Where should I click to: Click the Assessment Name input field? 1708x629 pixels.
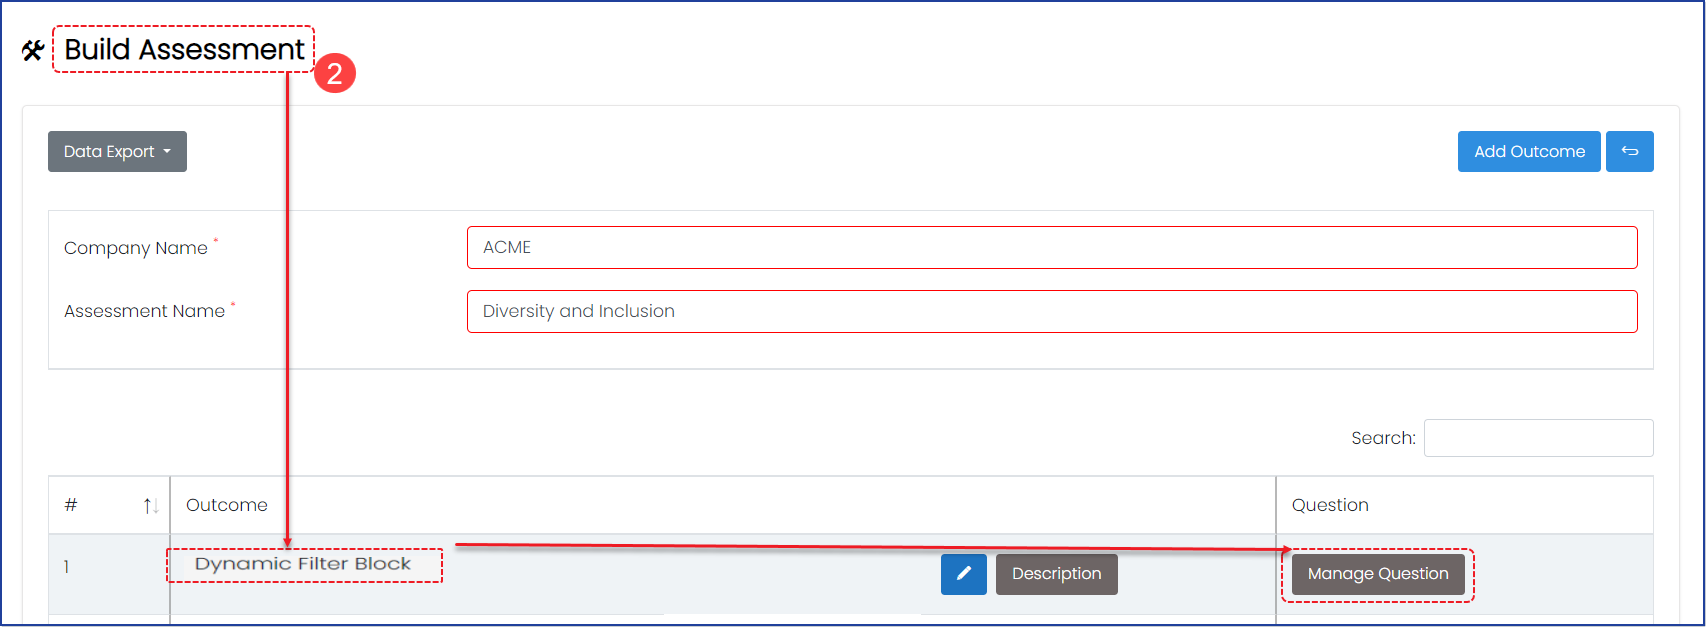[1052, 311]
